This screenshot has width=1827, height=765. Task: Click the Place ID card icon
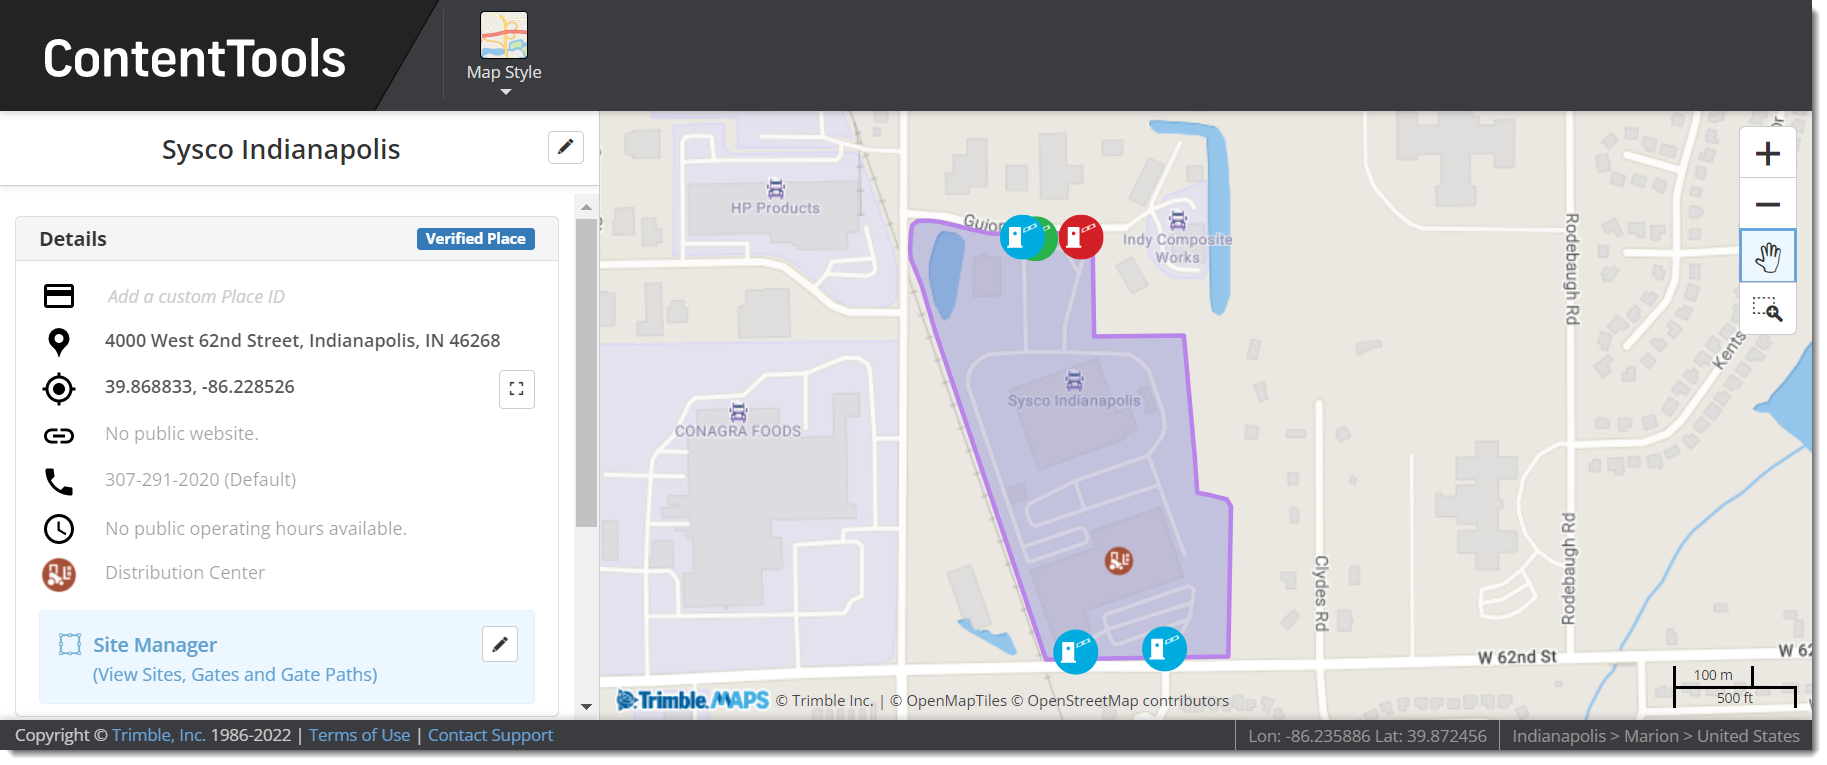tap(59, 296)
